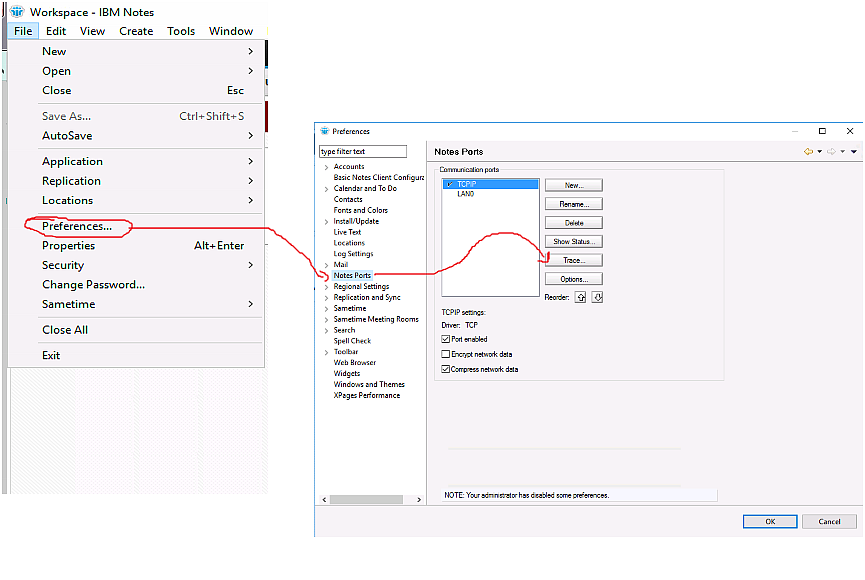865x580 pixels.
Task: Go forward in Preferences navigation
Action: click(x=831, y=151)
